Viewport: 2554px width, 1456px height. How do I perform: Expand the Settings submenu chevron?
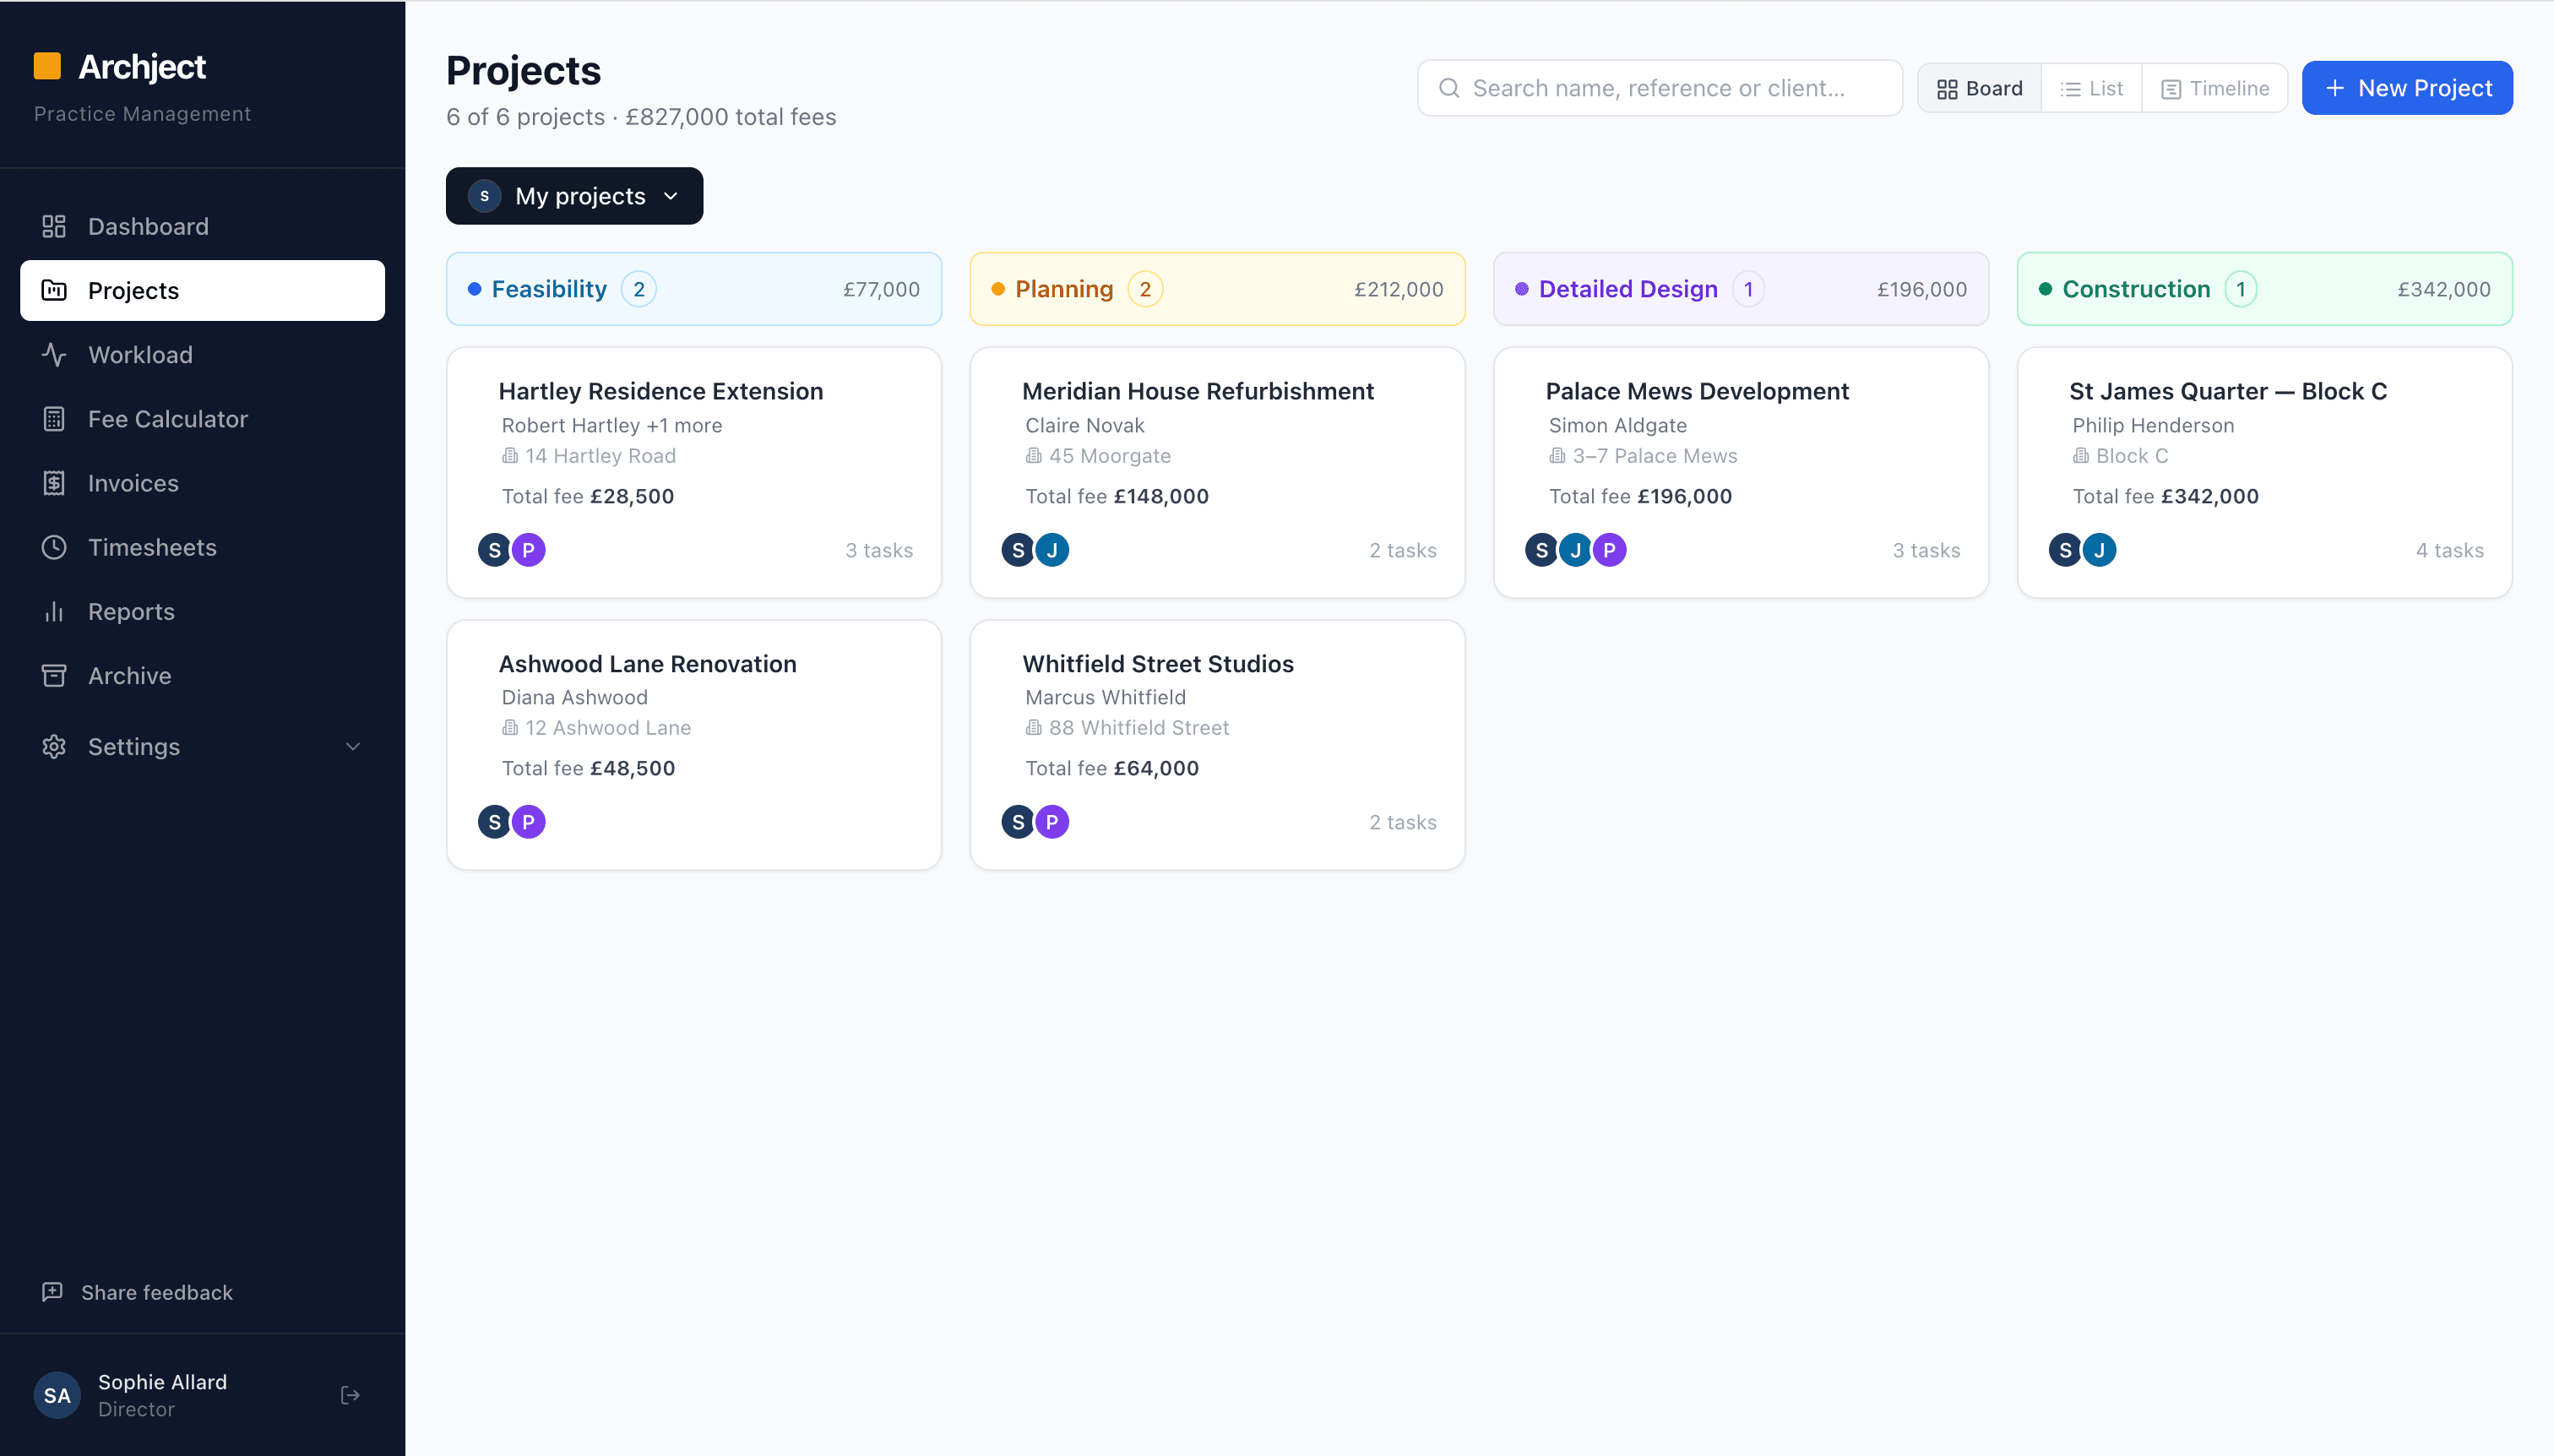pos(353,746)
